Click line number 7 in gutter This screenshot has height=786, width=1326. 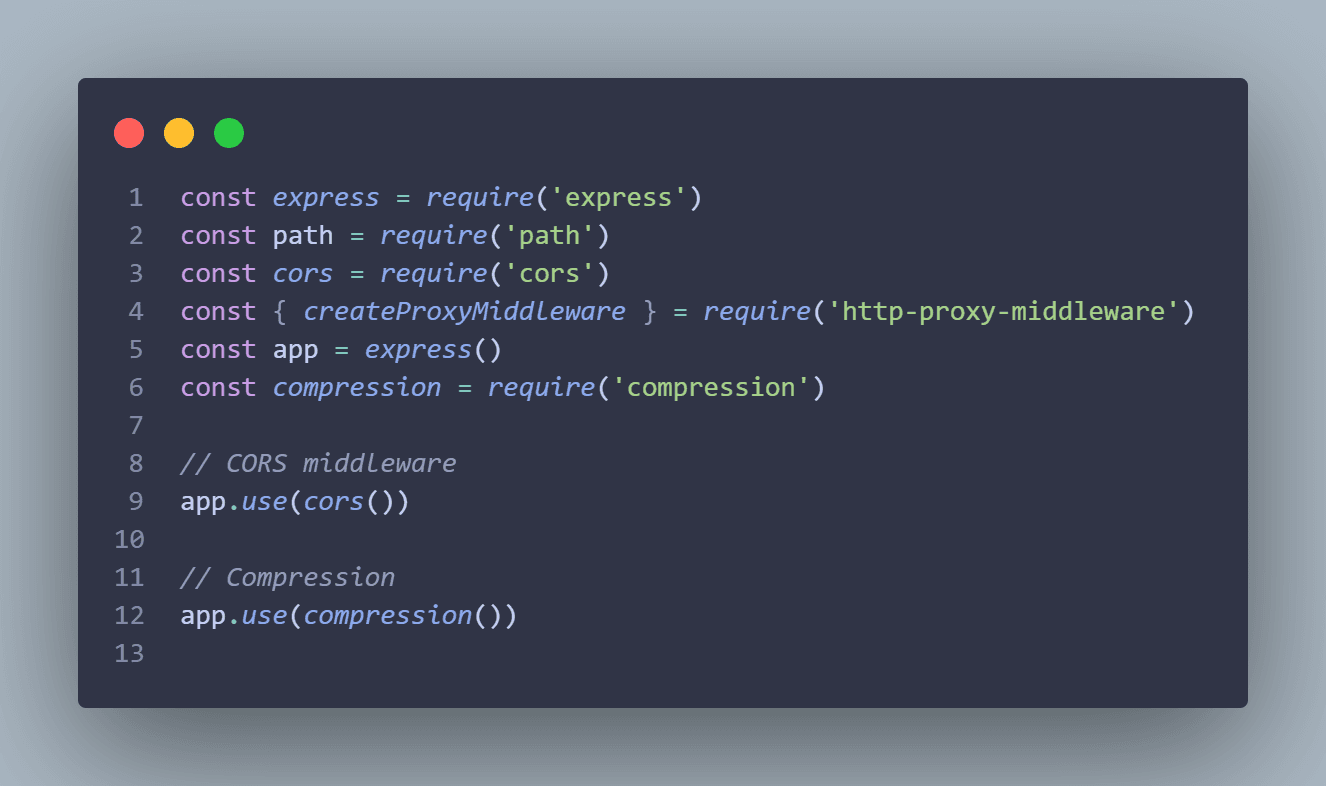(135, 426)
